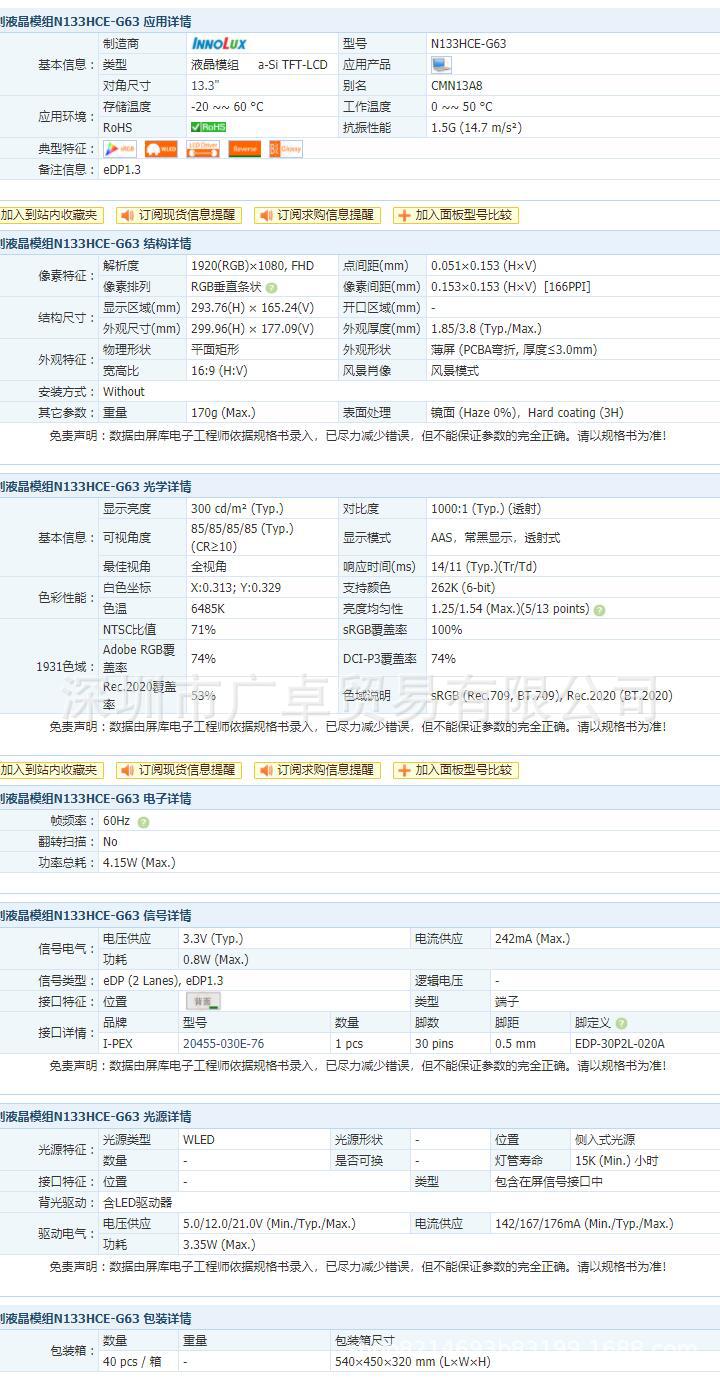This screenshot has width=720, height=1378.
Task: Click the 30 pins pin count cell
Action: [x=434, y=1044]
